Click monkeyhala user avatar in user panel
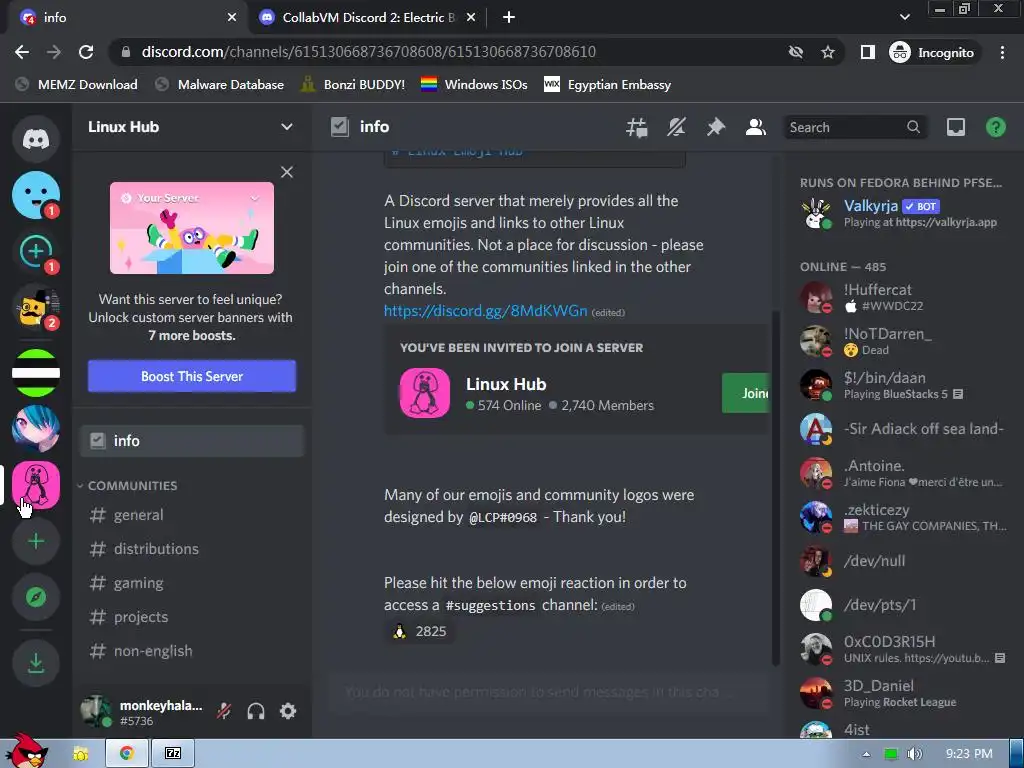The height and width of the screenshot is (768, 1024). point(96,711)
